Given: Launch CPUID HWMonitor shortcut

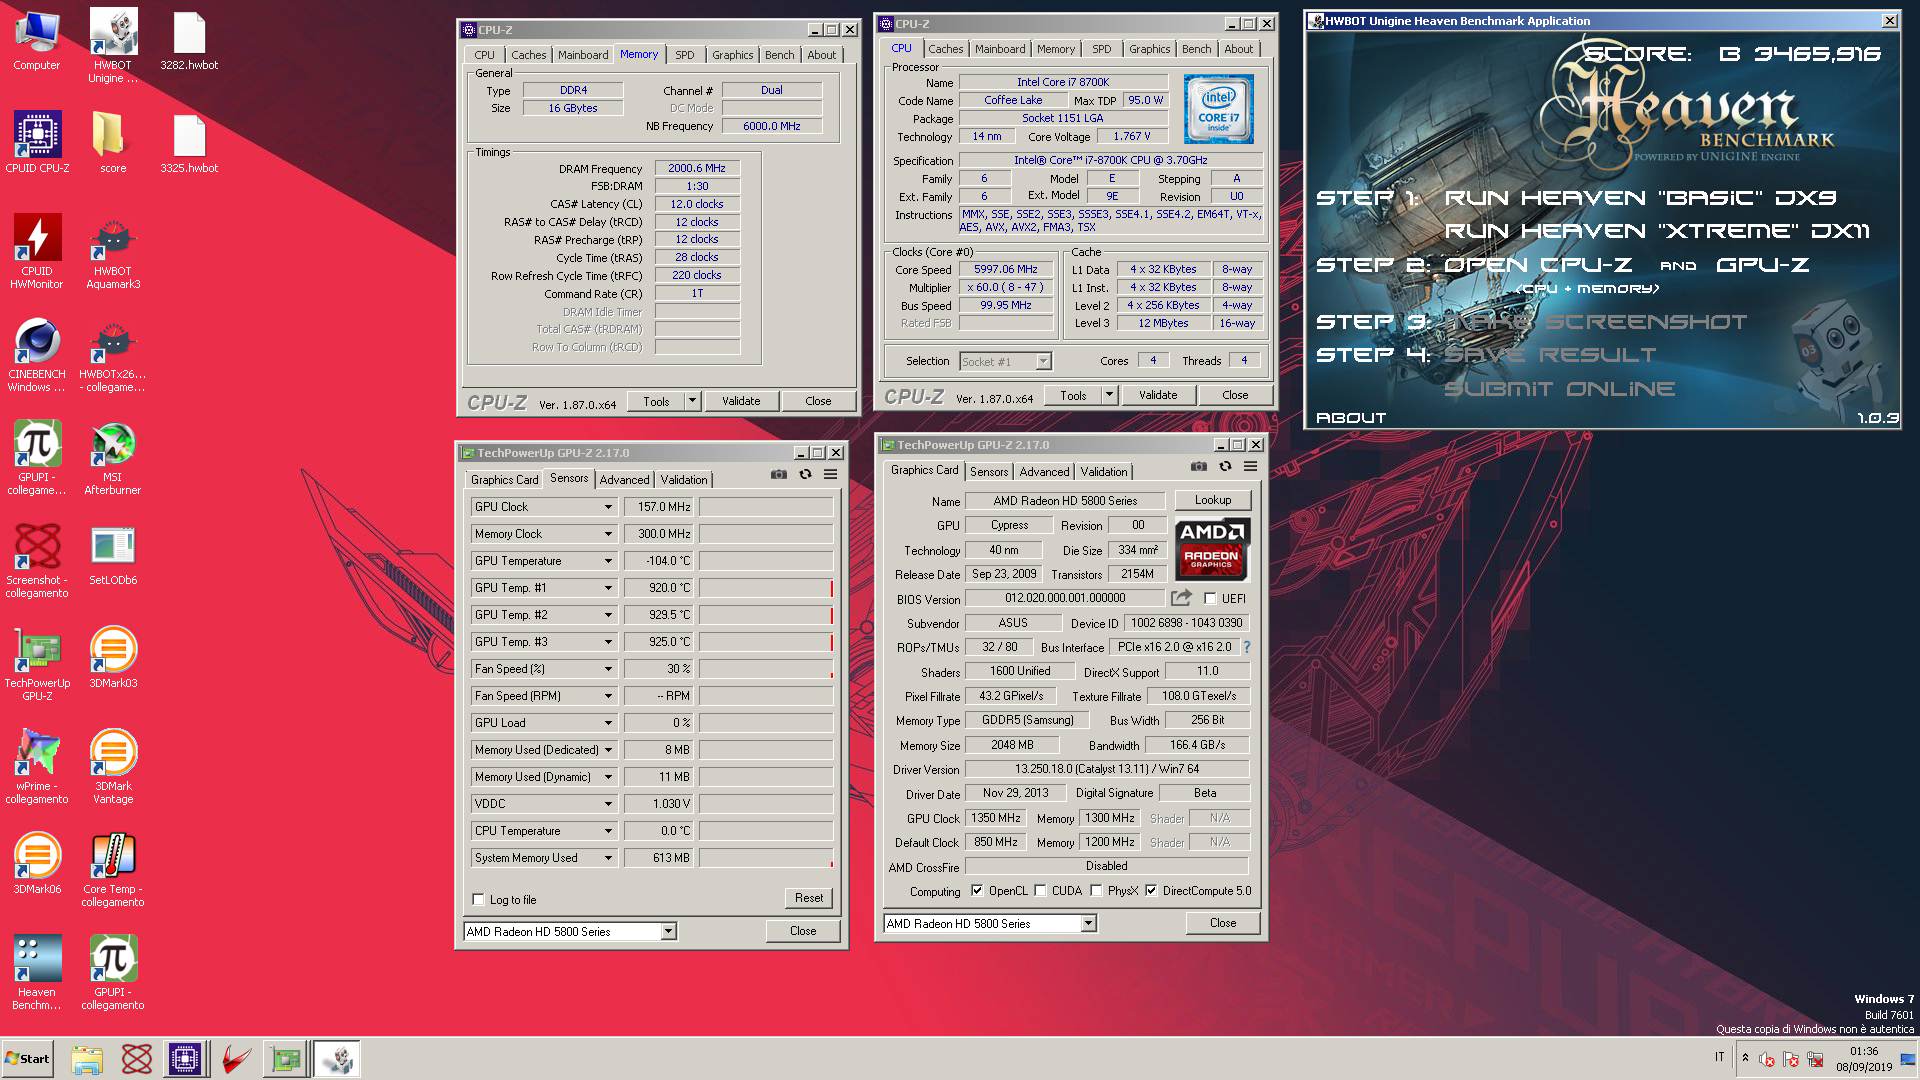Looking at the screenshot, I should (x=37, y=251).
